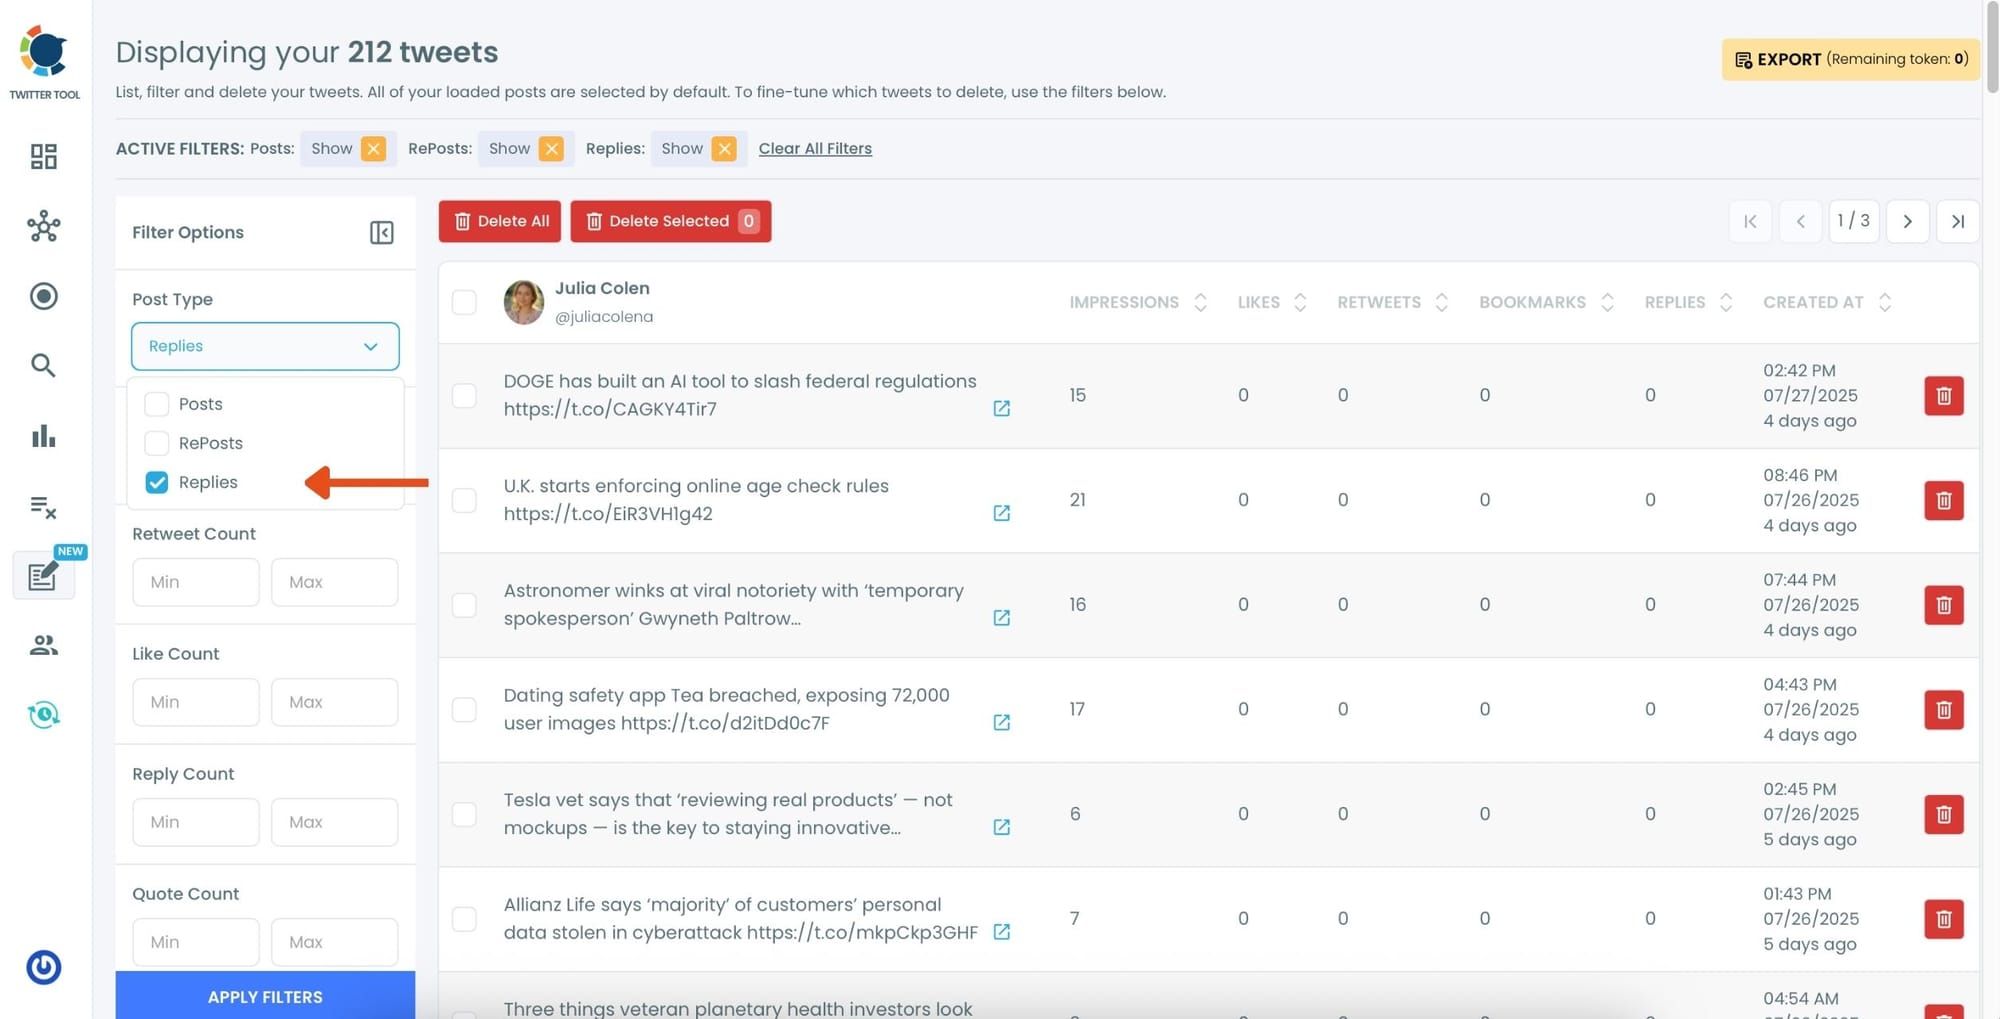Open the search icon in sidebar
Screen dimensions: 2000x1019
click(x=43, y=365)
